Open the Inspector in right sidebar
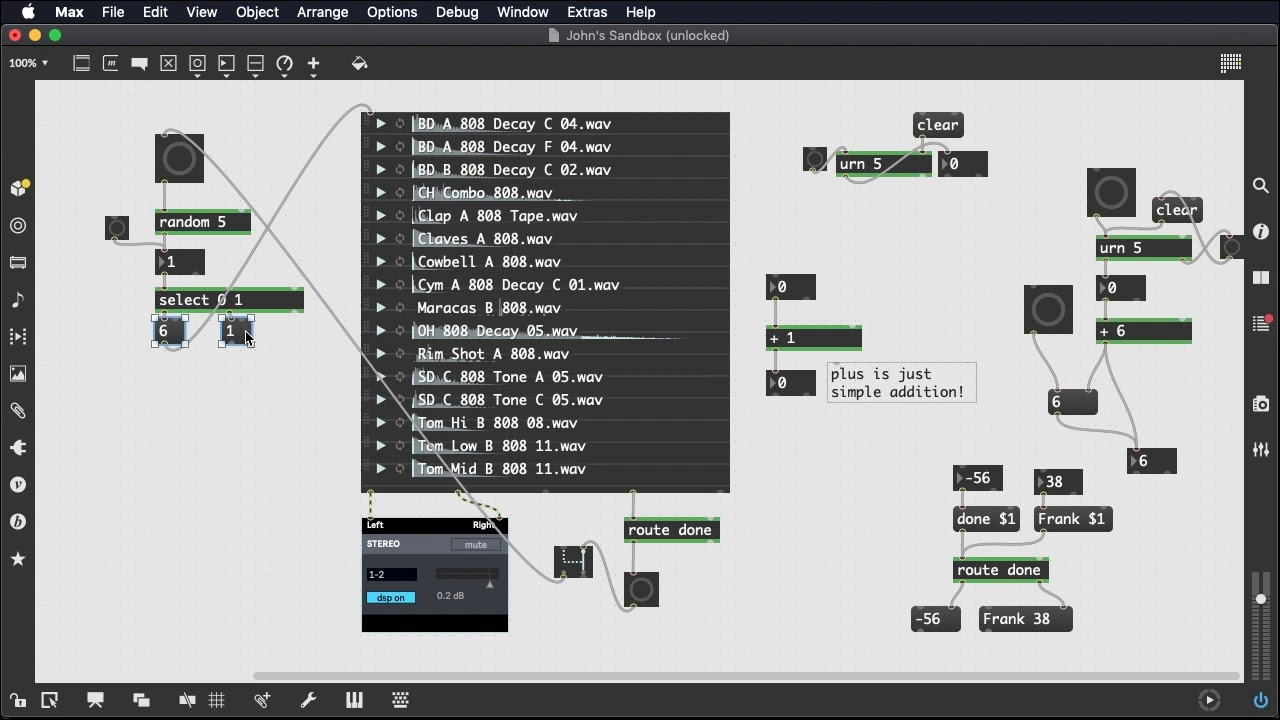The image size is (1280, 720). pyautogui.click(x=1261, y=231)
